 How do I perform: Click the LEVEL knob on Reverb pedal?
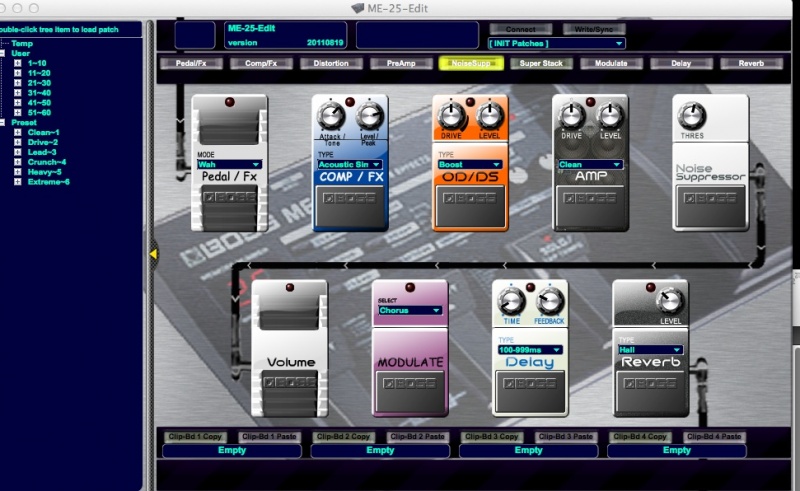coord(670,301)
